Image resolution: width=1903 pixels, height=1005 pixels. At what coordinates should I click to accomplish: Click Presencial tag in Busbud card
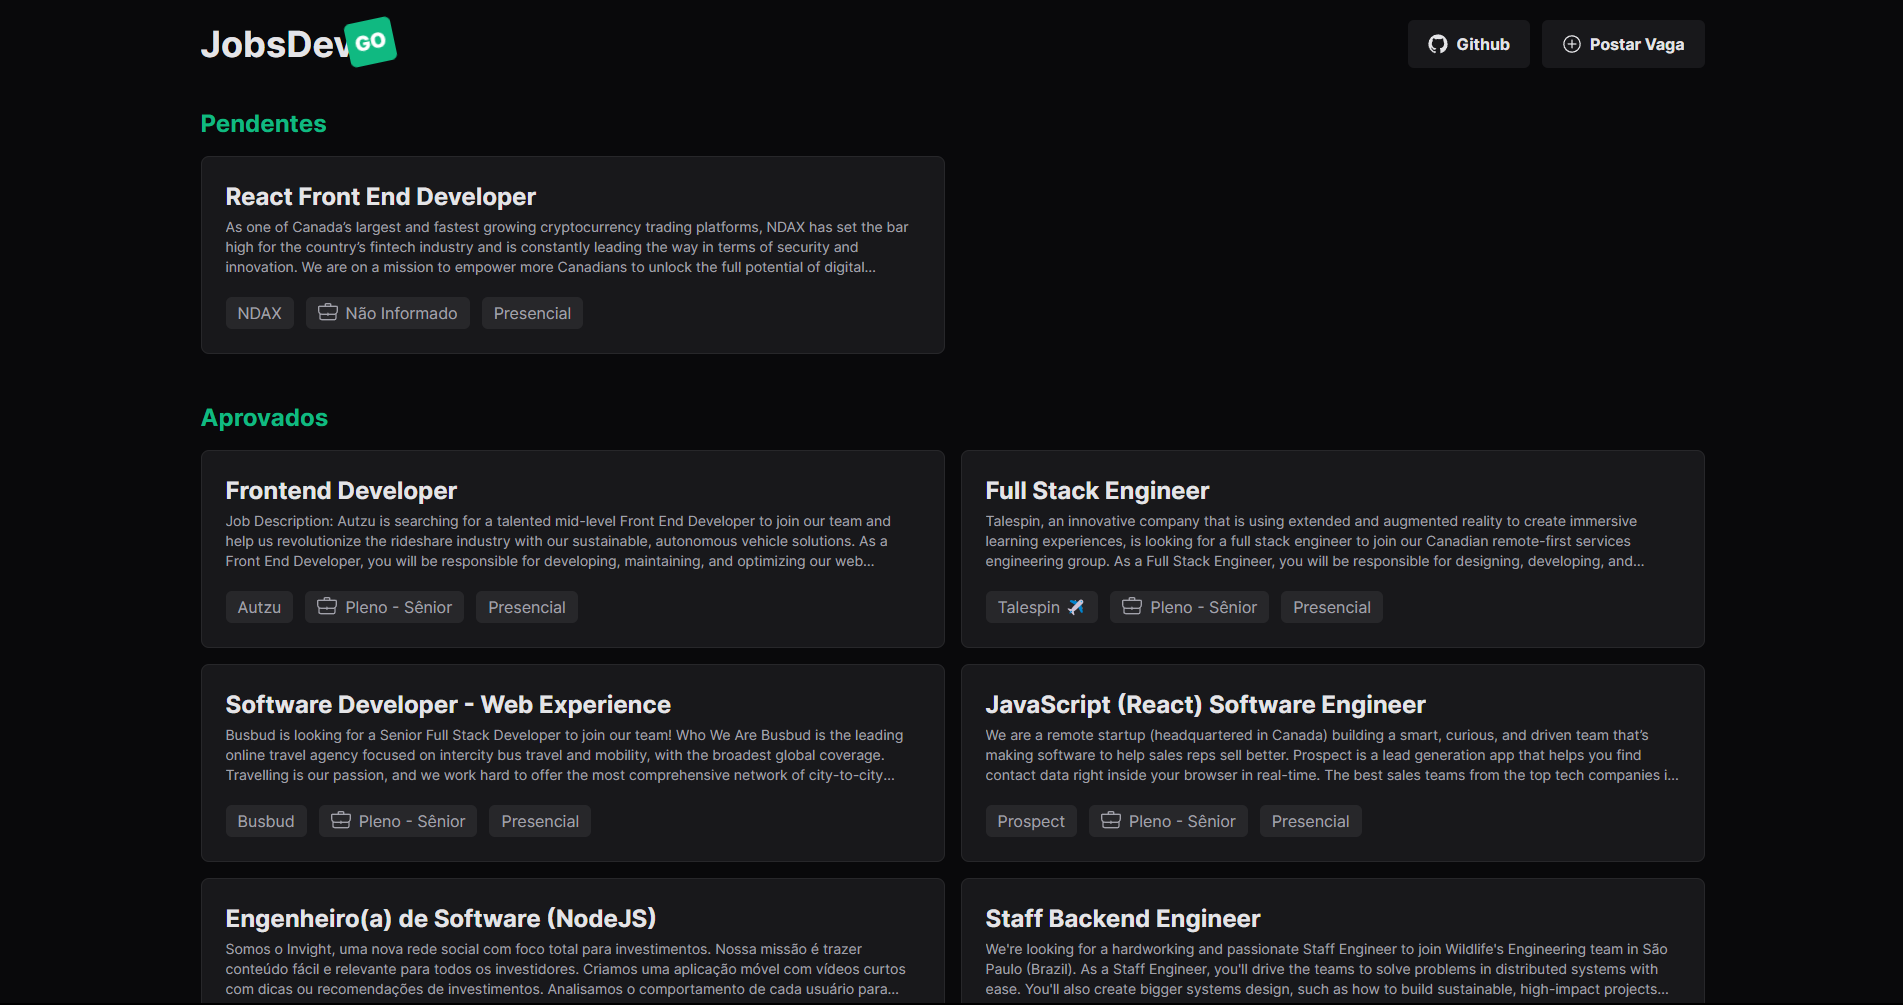540,821
